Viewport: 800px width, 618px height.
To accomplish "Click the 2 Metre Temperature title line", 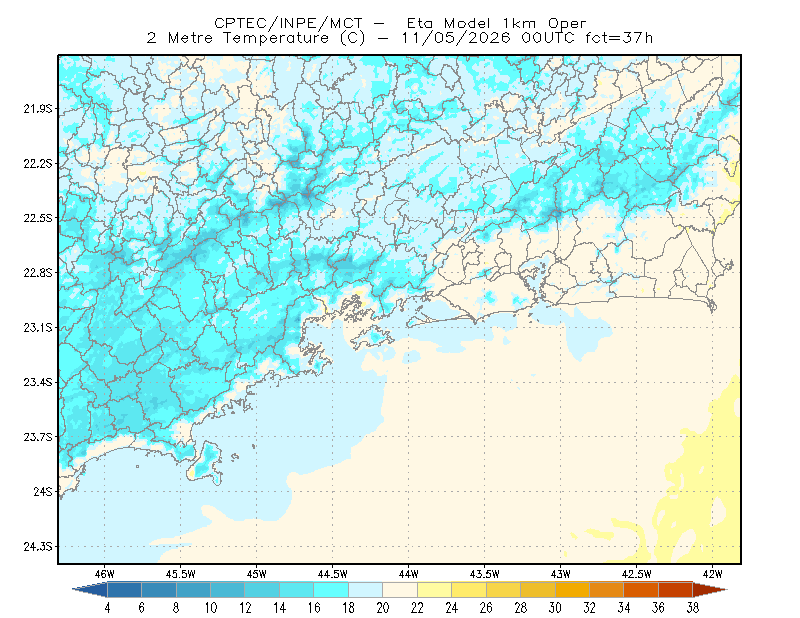I will point(399,38).
